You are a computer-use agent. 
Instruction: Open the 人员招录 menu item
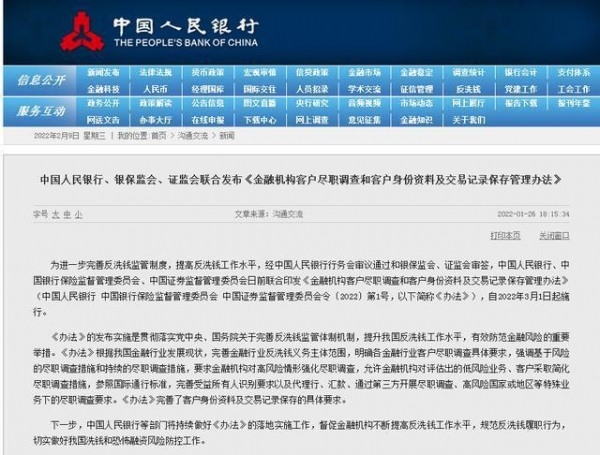[x=312, y=90]
